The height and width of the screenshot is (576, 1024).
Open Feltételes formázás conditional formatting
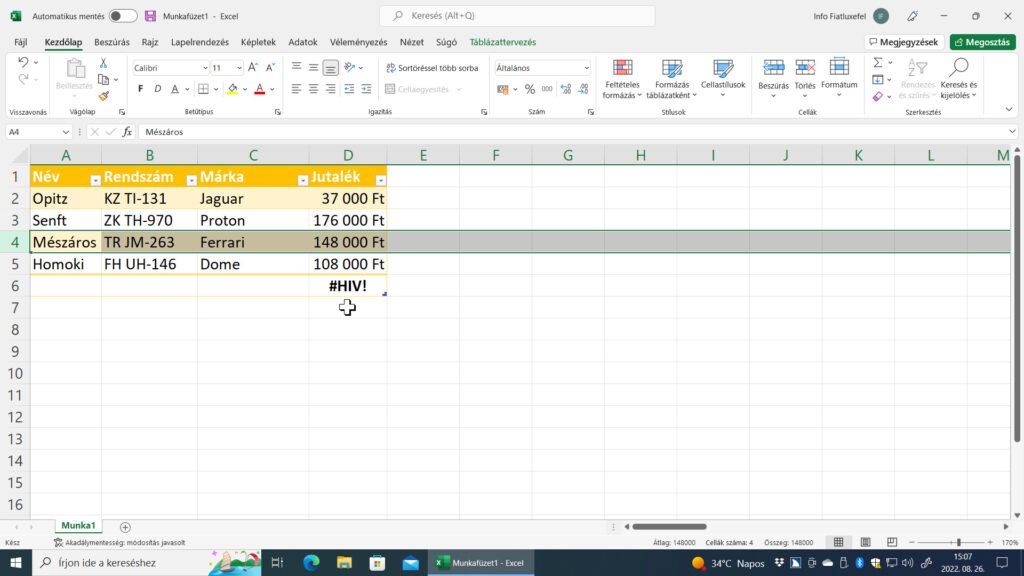pyautogui.click(x=622, y=79)
